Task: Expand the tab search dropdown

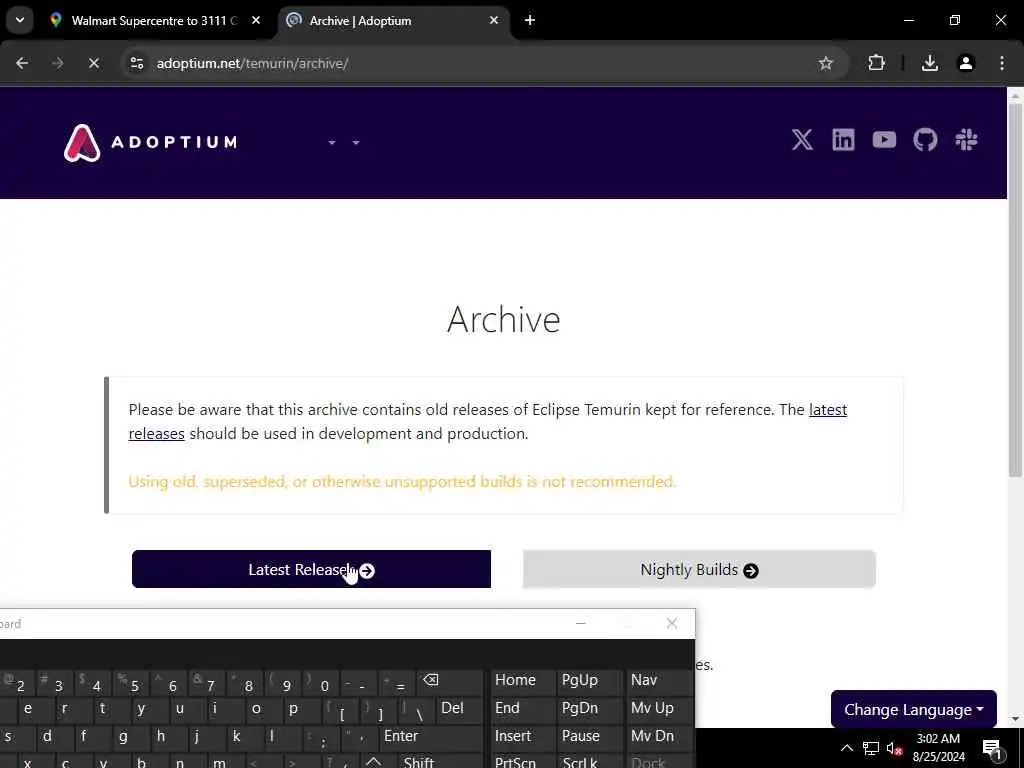Action: pyautogui.click(x=20, y=20)
